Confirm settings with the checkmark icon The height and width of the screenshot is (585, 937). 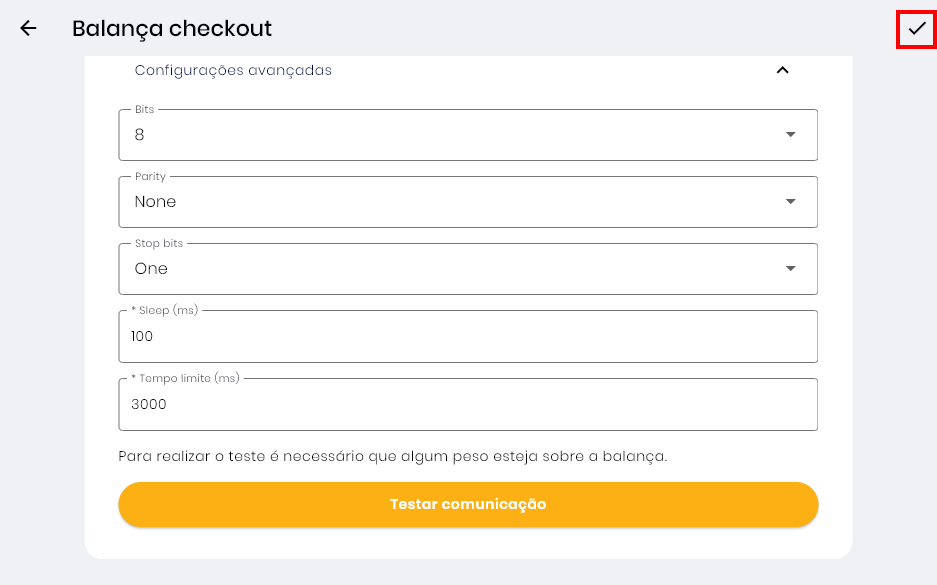(916, 29)
